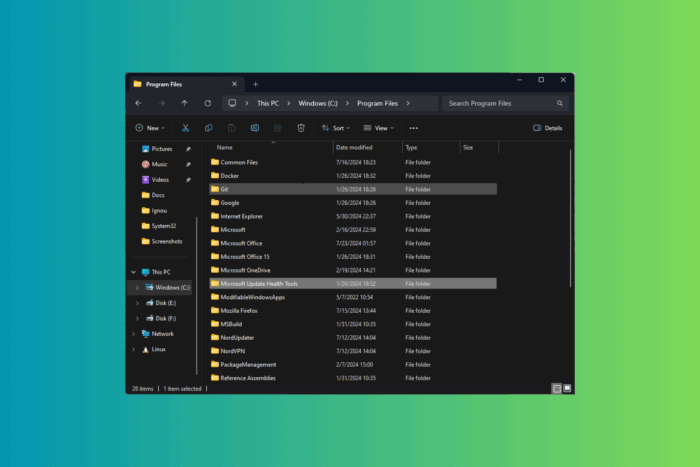
Task: Select the Program Files tab
Action: (186, 84)
